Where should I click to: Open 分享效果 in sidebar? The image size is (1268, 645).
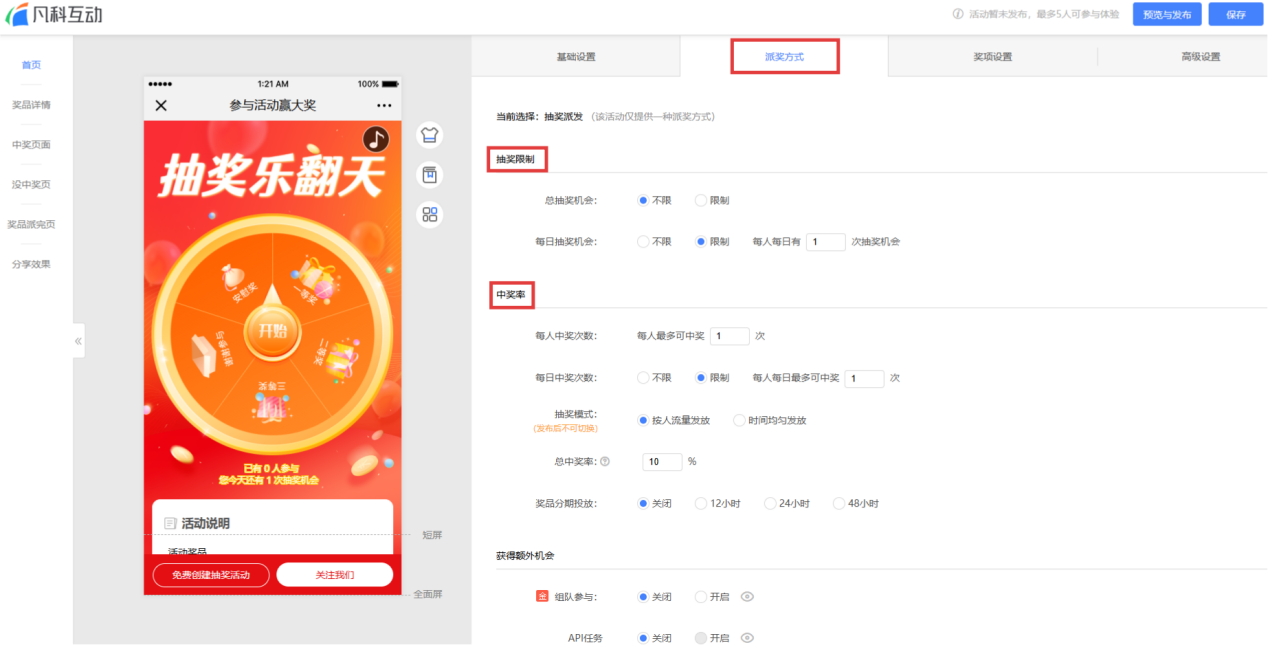[31, 265]
